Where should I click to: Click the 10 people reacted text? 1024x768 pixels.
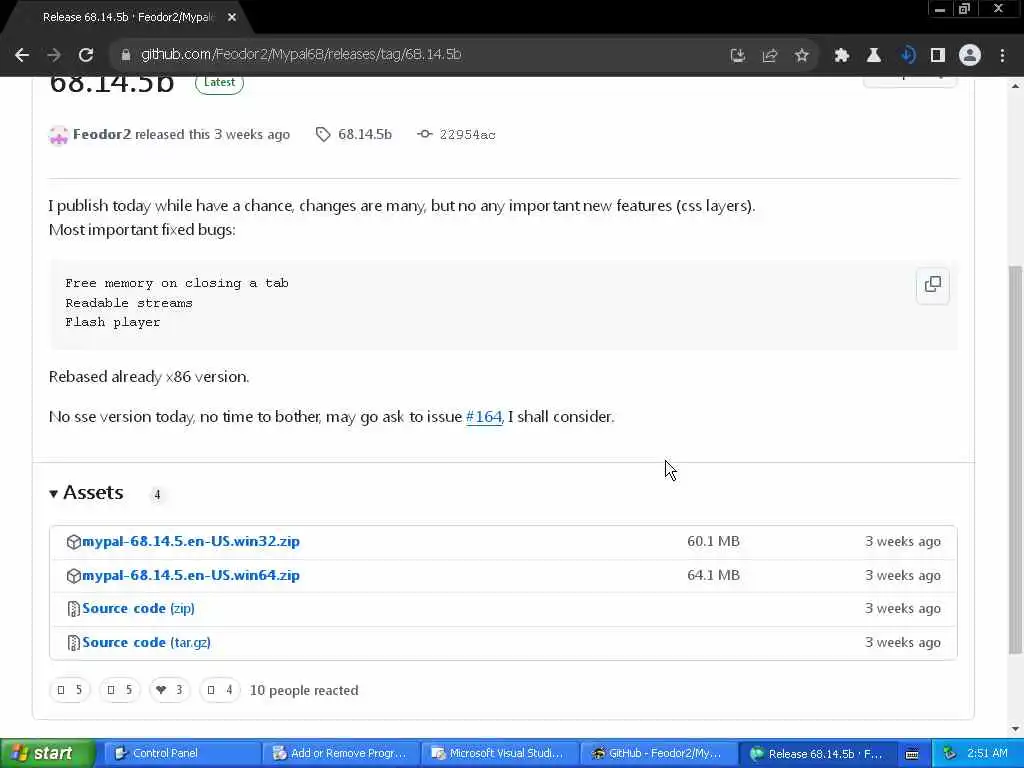304,690
